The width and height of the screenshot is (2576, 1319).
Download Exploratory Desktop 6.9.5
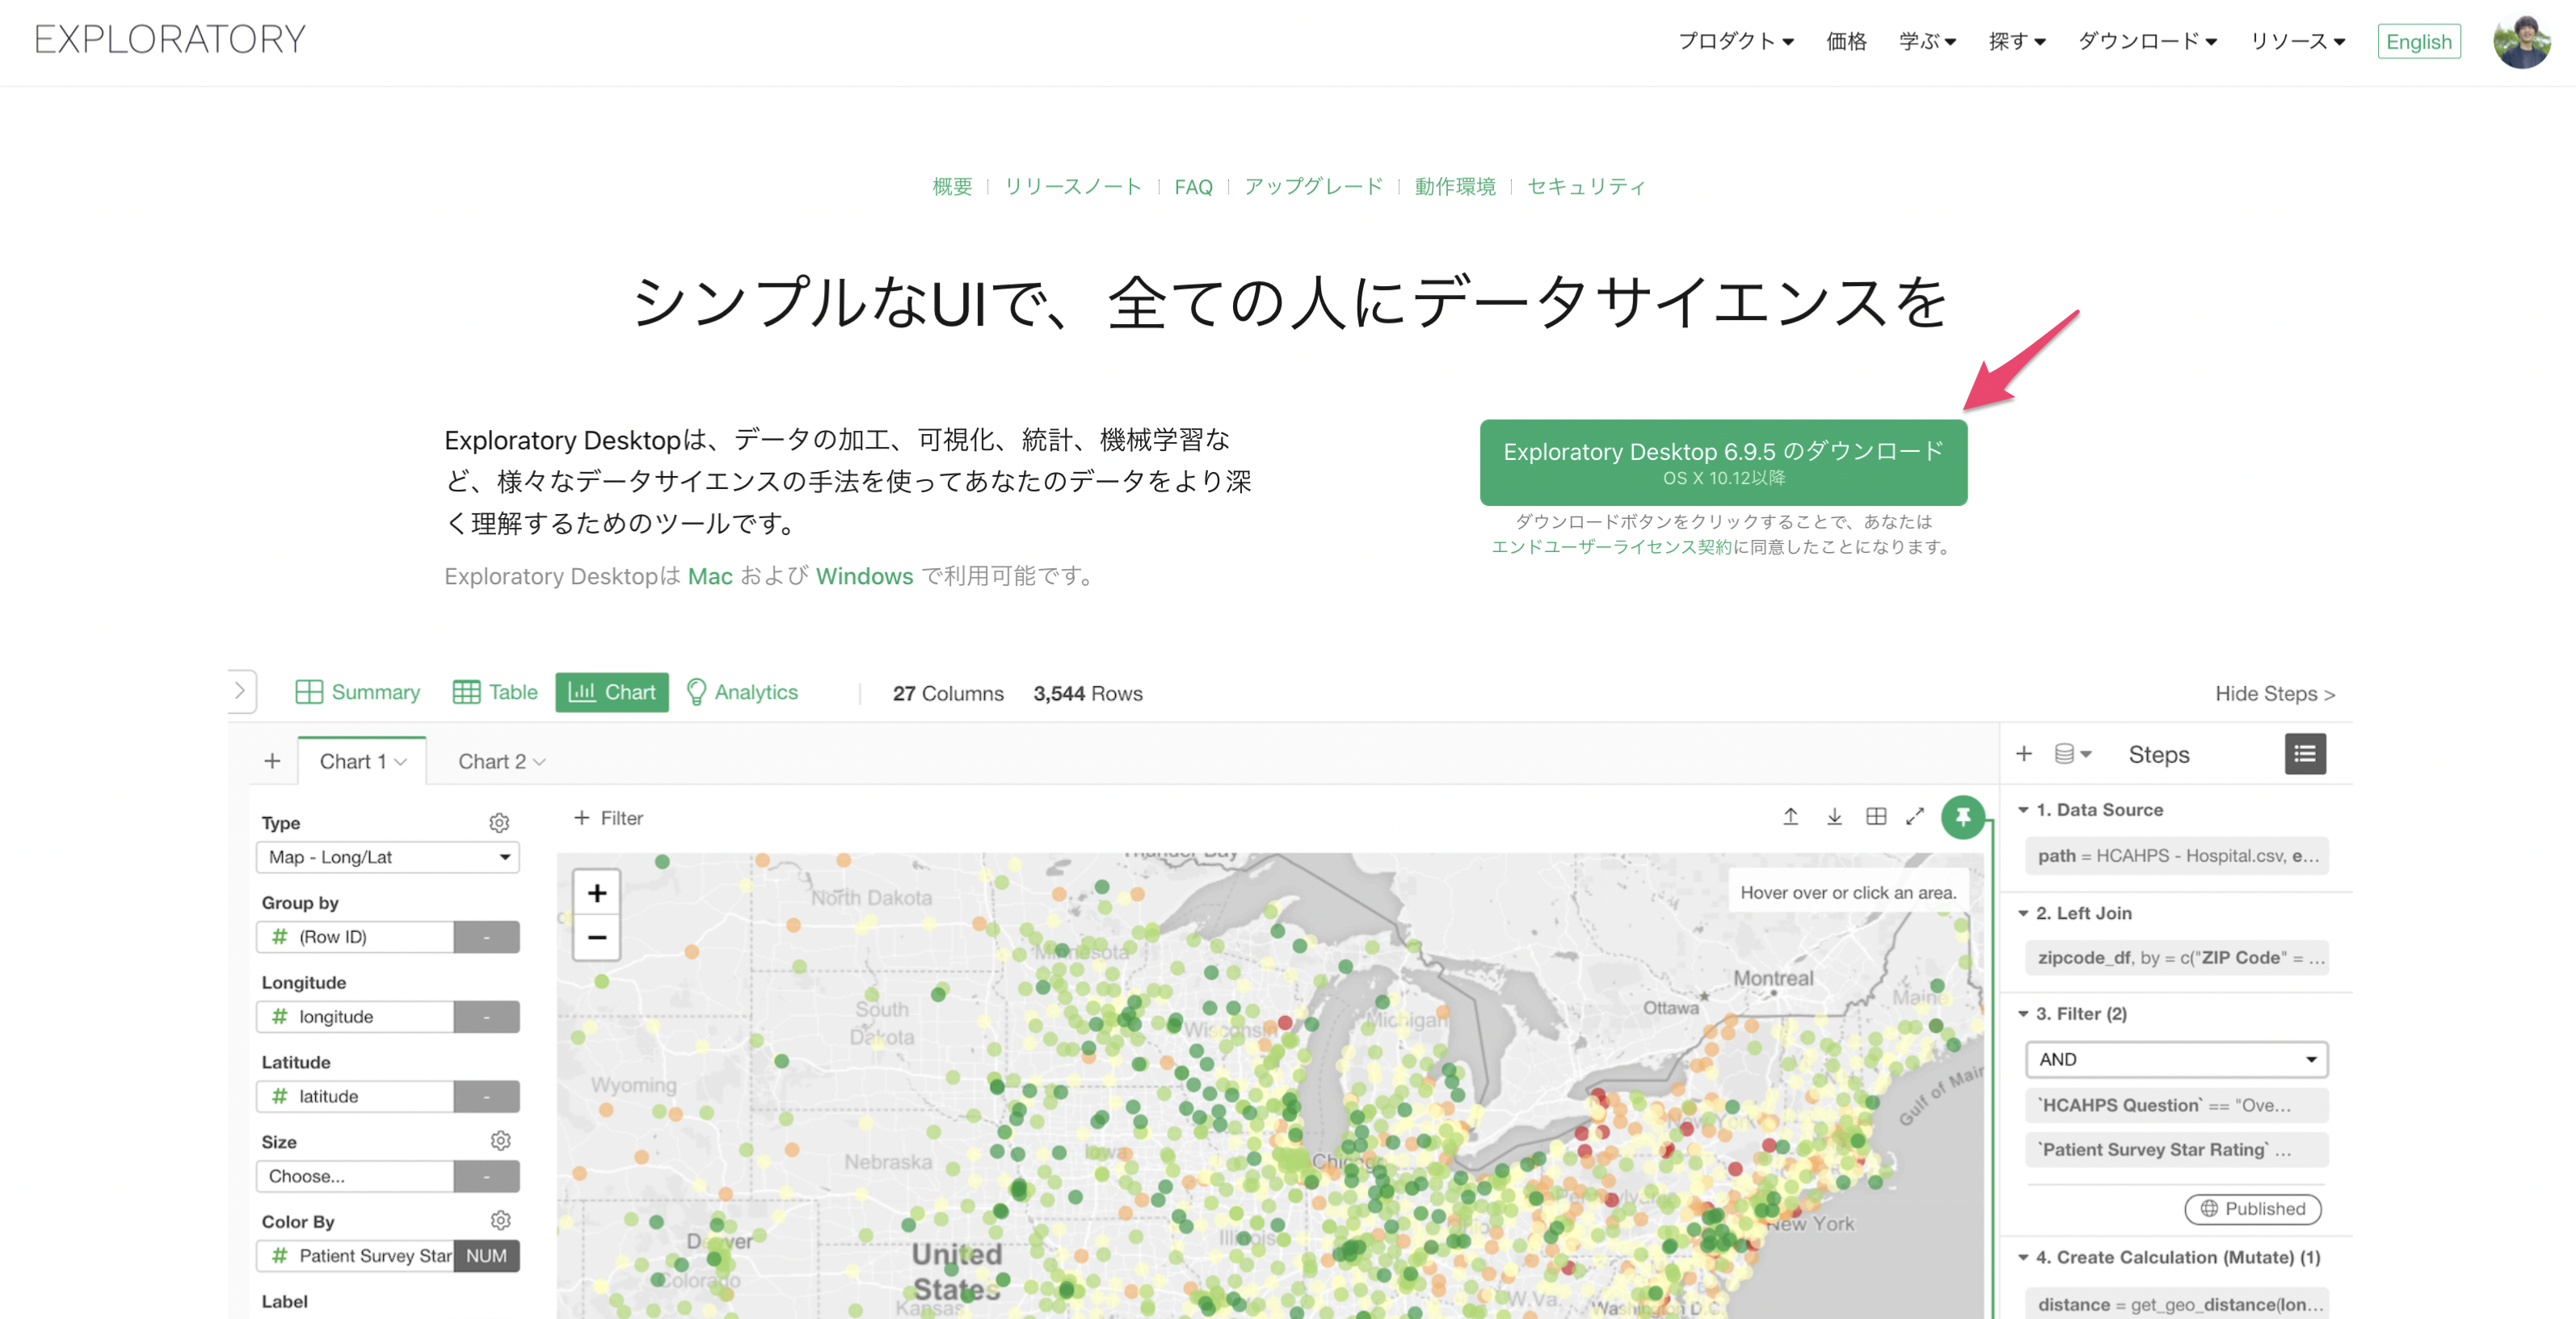point(1723,462)
